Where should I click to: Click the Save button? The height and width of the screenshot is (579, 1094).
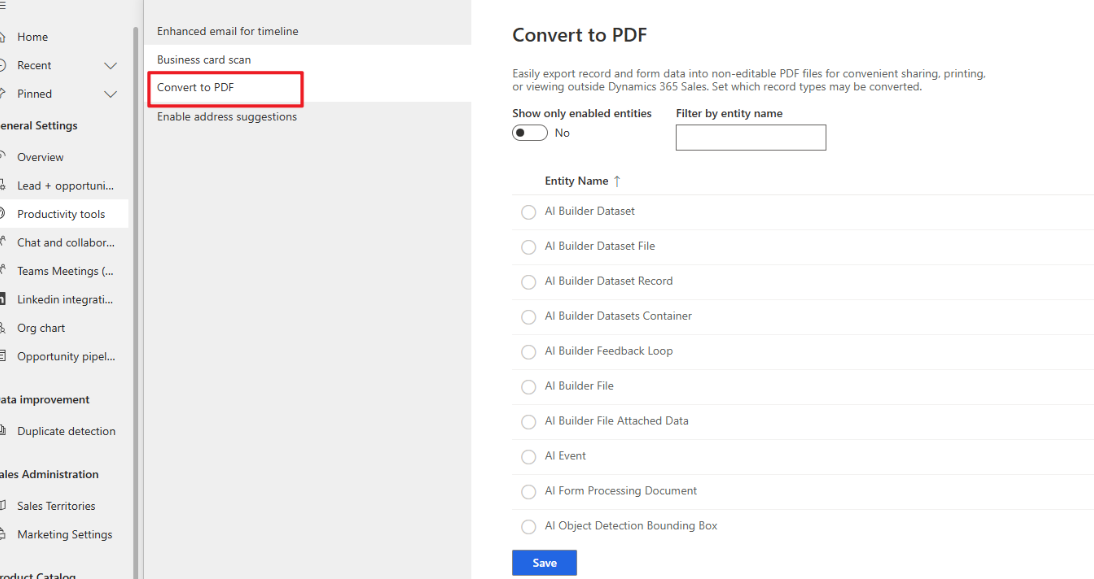click(544, 563)
